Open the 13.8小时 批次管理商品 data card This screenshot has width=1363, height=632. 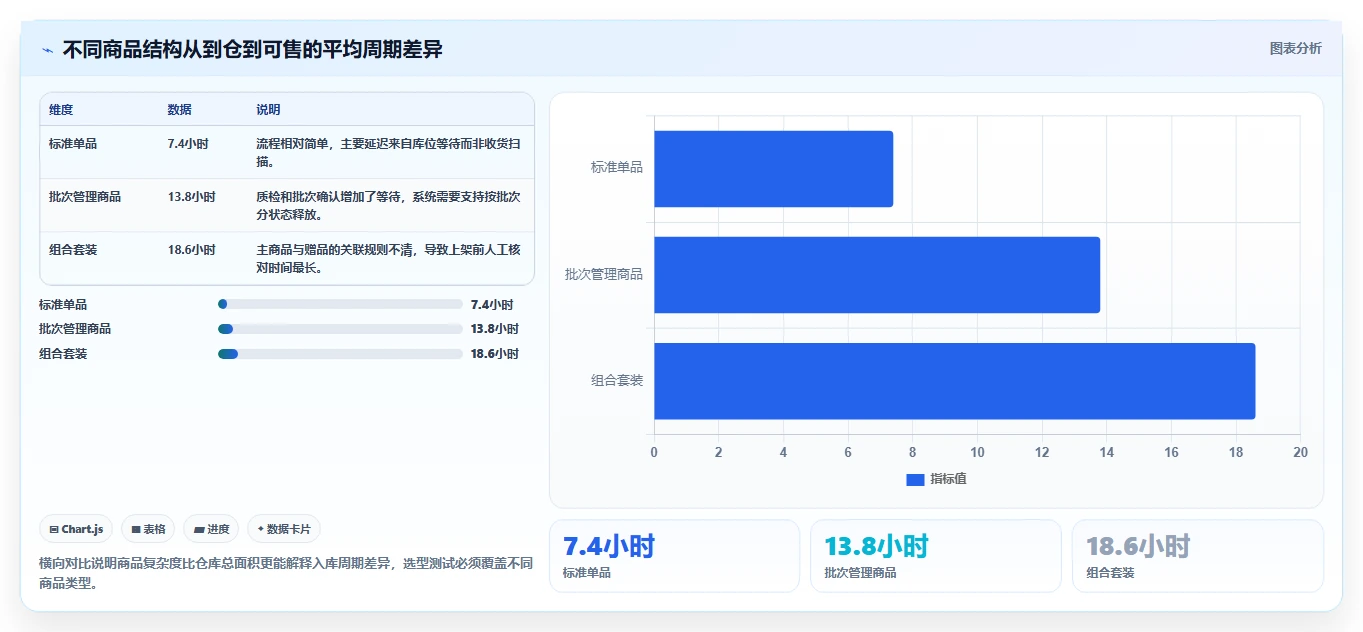(935, 556)
